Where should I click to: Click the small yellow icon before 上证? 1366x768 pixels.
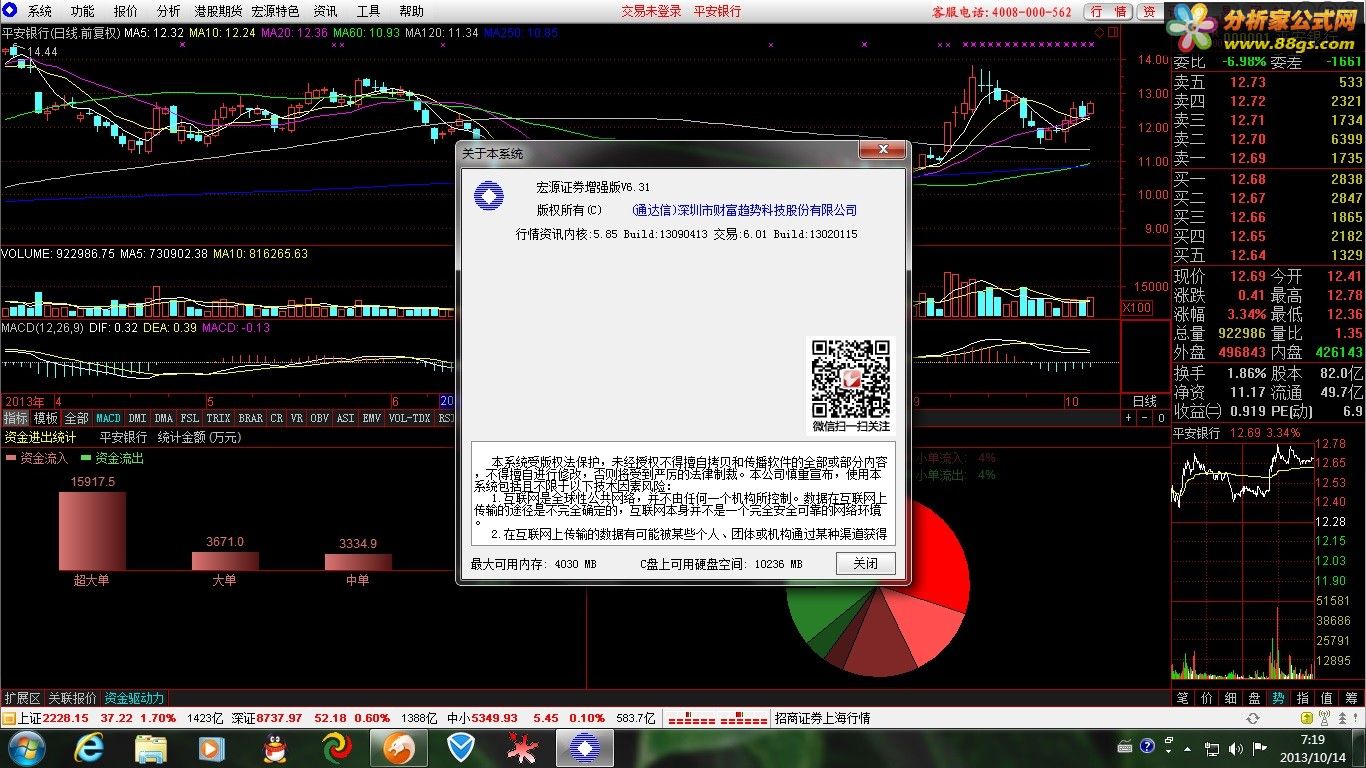pos(8,718)
